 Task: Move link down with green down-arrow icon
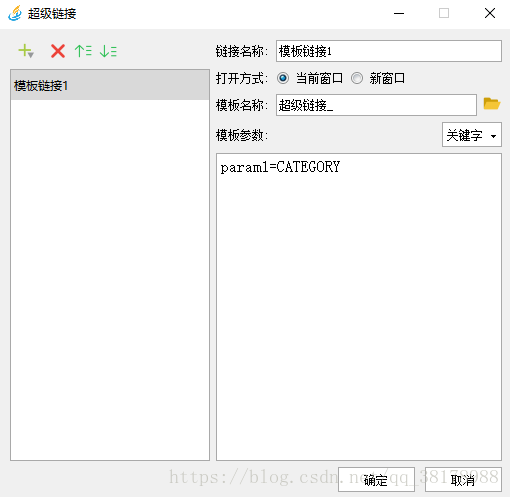click(x=108, y=51)
